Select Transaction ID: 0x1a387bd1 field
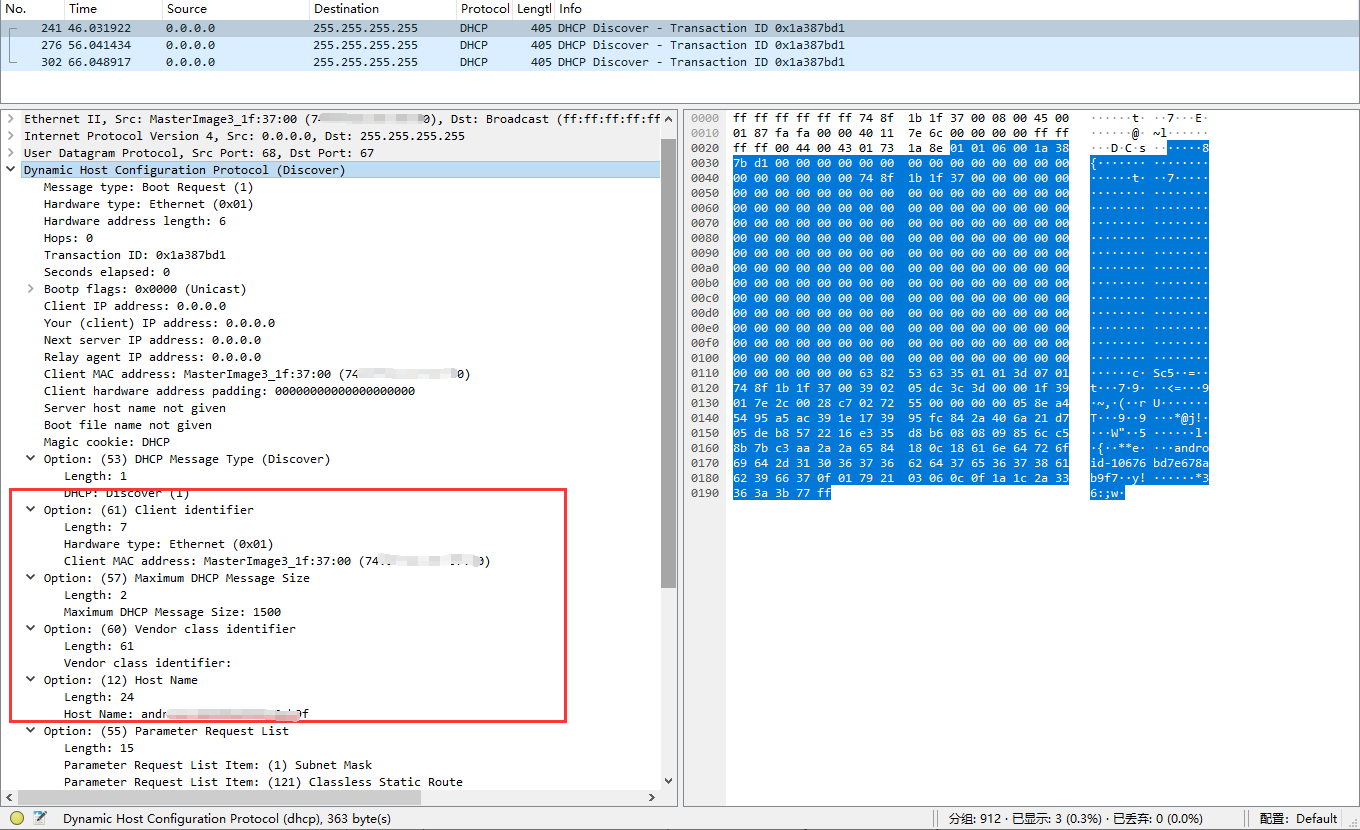 [134, 255]
